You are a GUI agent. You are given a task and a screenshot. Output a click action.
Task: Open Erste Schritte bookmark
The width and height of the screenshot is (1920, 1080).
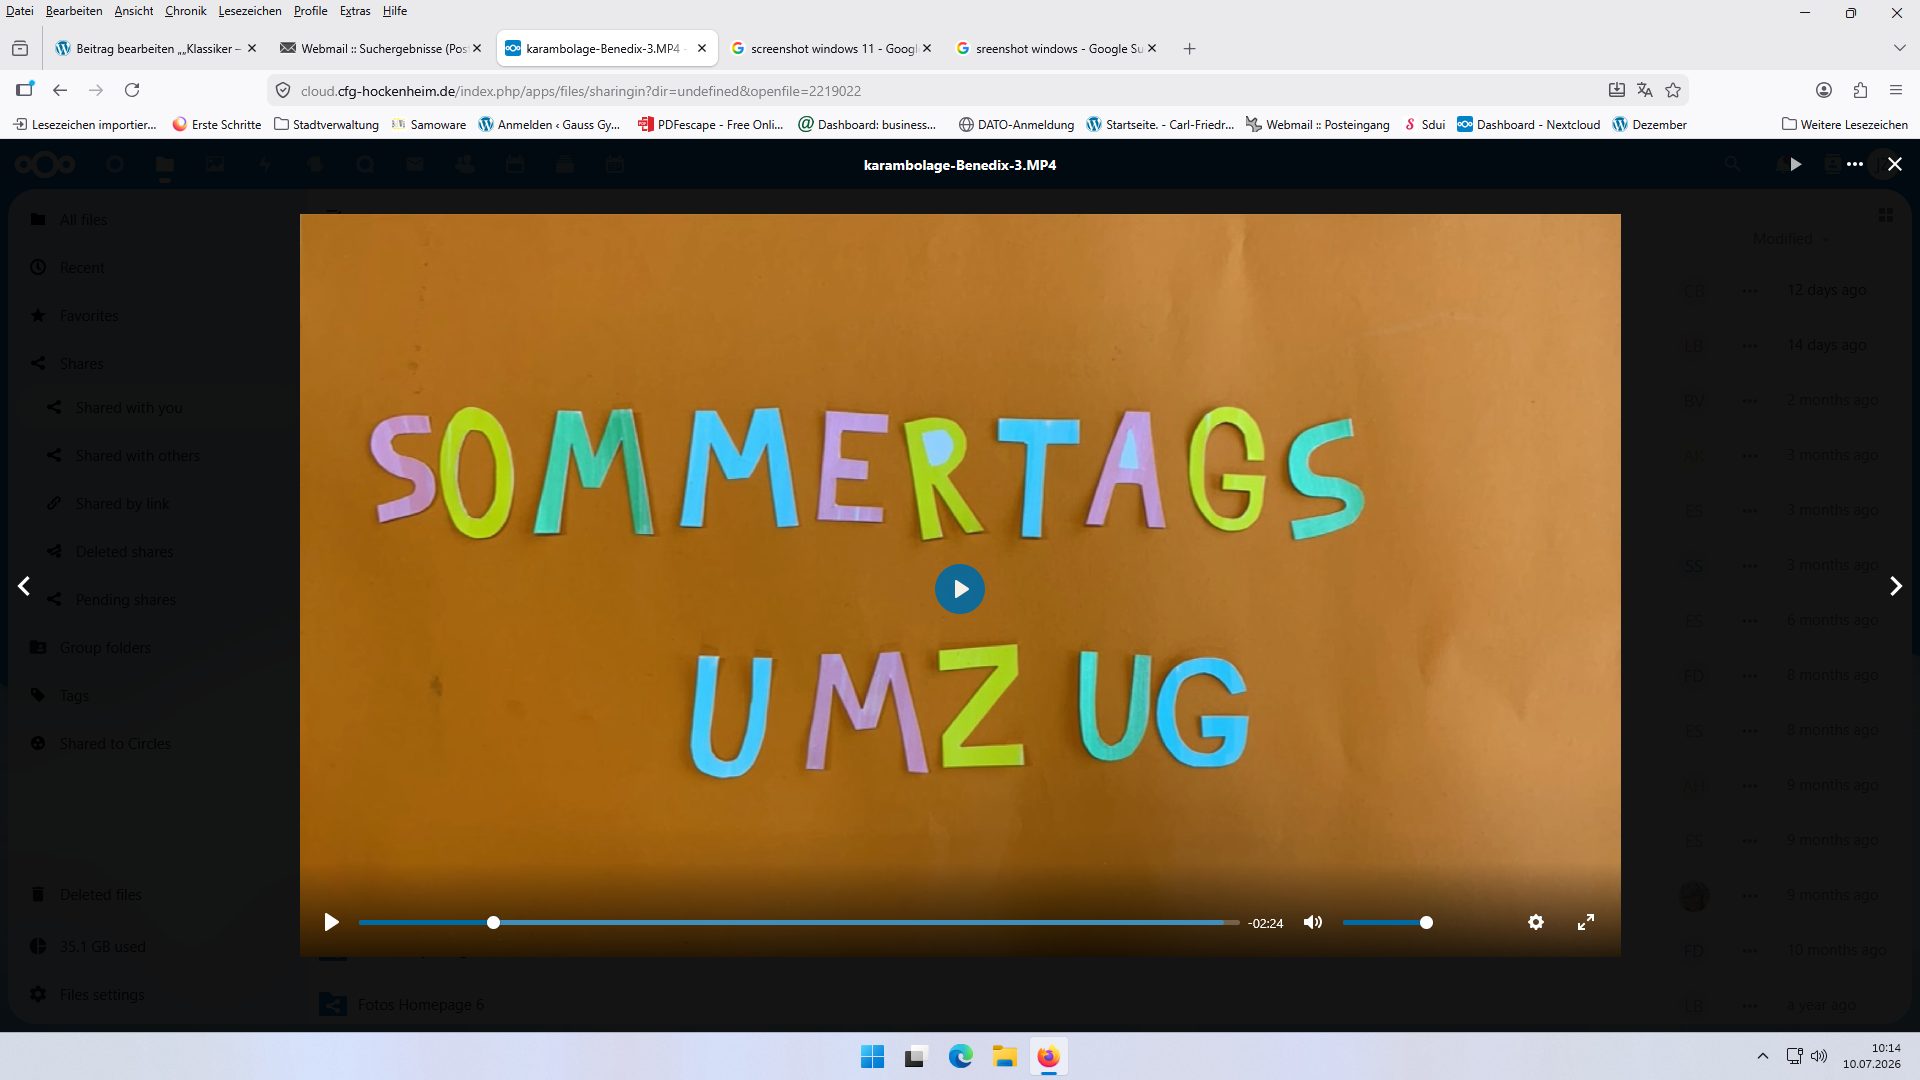coord(216,124)
